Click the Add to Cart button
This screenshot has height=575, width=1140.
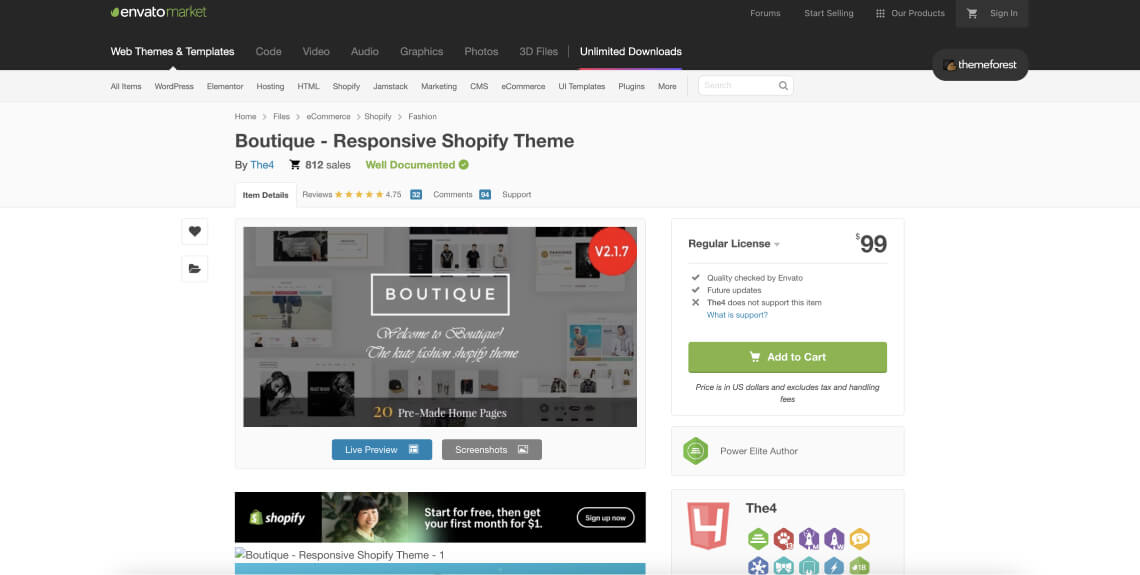tap(787, 357)
